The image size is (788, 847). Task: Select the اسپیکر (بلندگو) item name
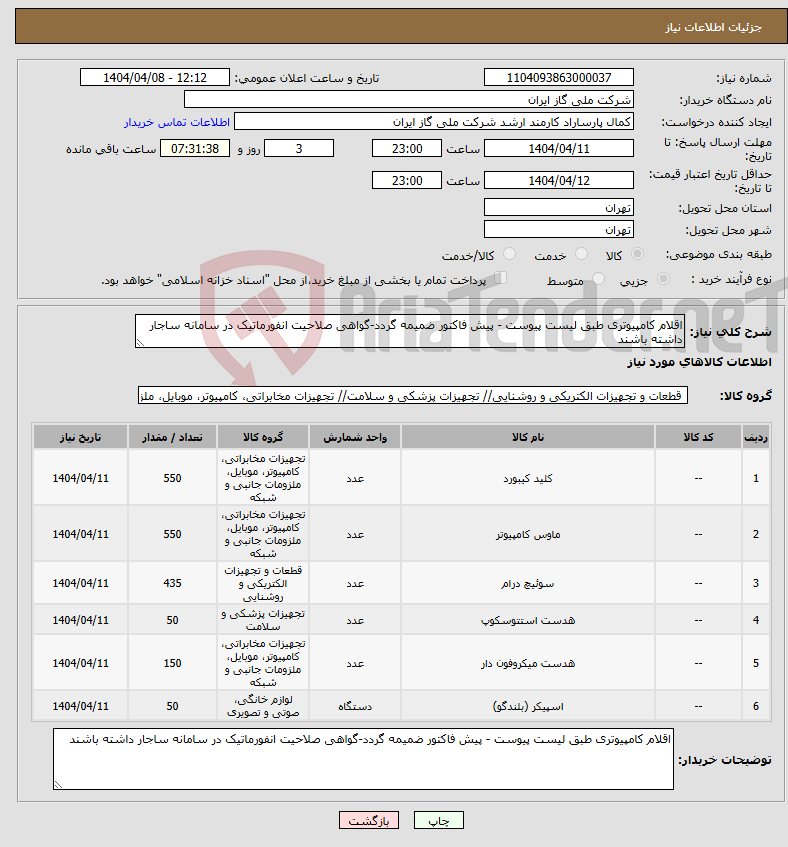click(x=528, y=706)
